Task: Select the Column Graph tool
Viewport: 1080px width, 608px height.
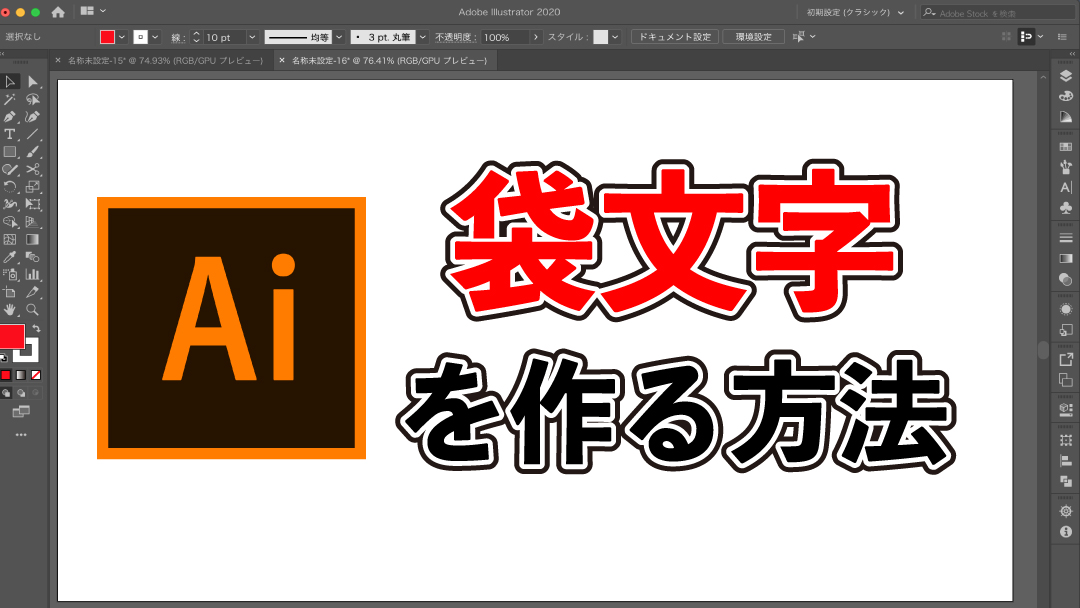Action: [32, 275]
